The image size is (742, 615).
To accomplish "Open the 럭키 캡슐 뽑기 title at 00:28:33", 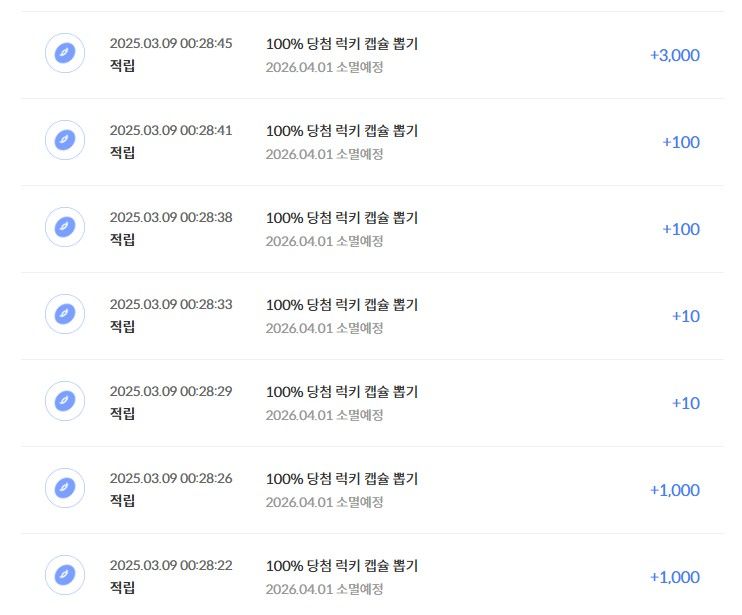I will coord(342,305).
